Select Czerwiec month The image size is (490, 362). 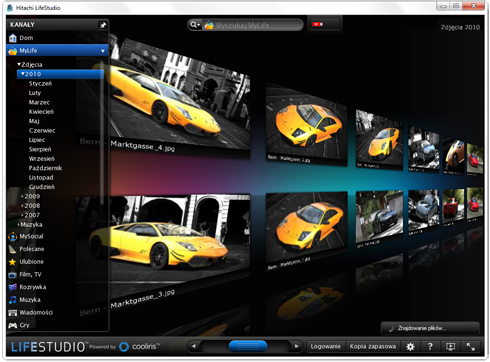[42, 130]
